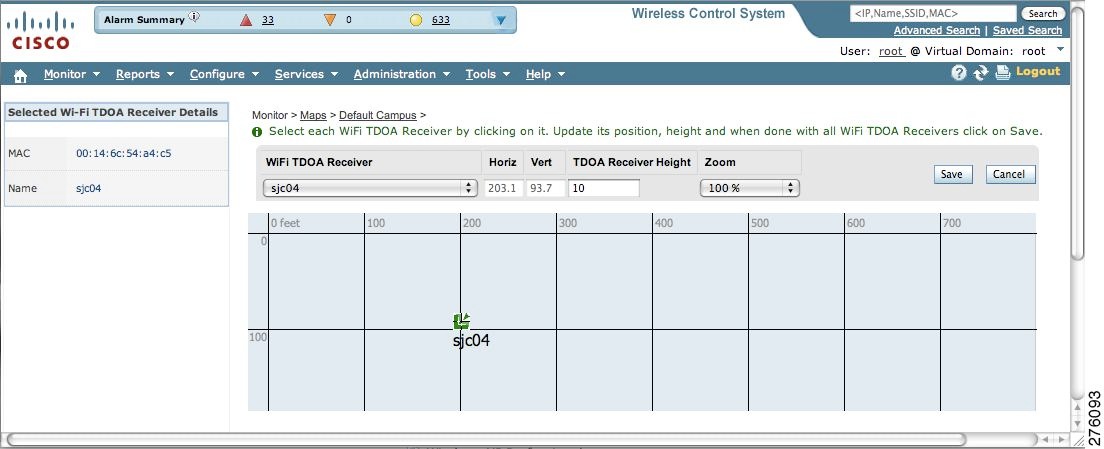
Task: Open Maps breadcrumb link
Action: pyautogui.click(x=313, y=115)
